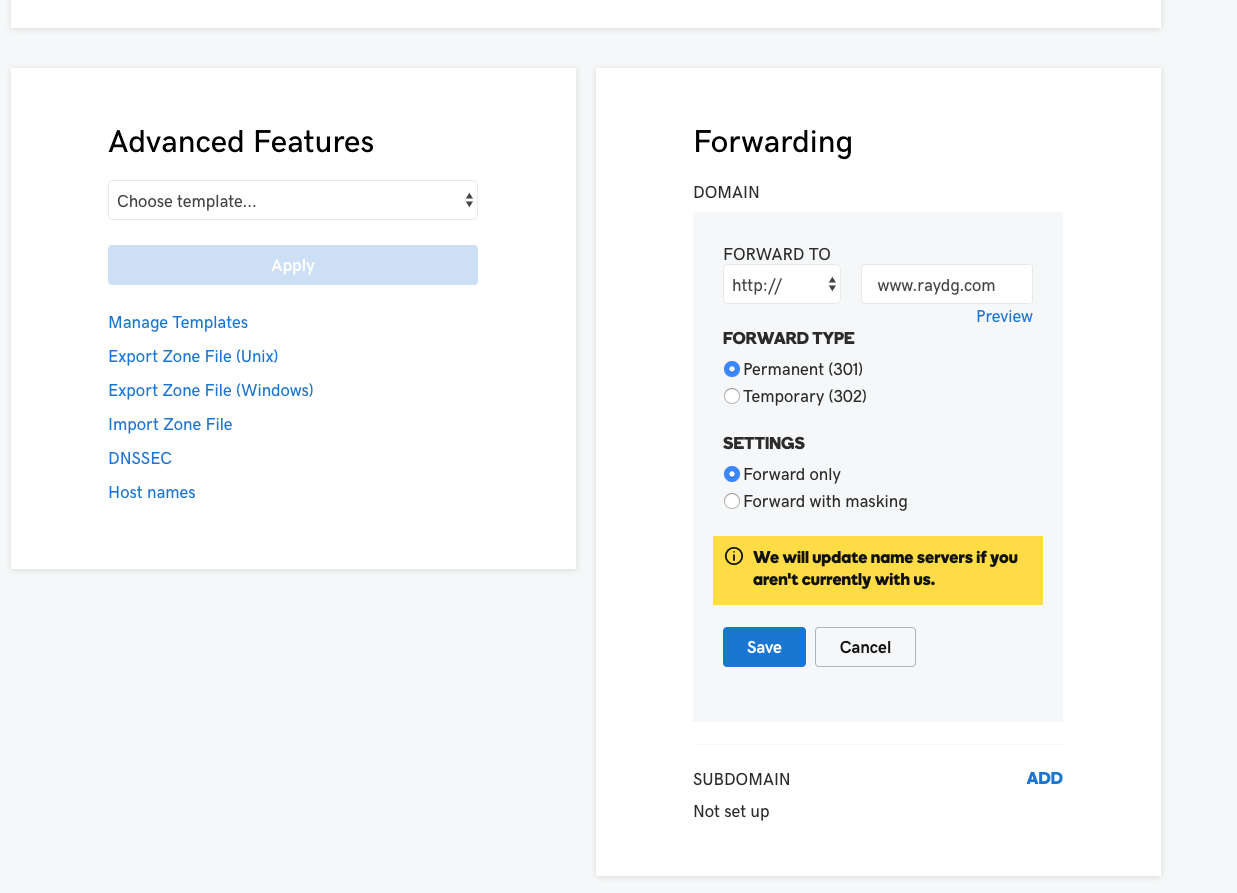Open the Import Zone File link
The image size is (1237, 893).
click(x=170, y=424)
